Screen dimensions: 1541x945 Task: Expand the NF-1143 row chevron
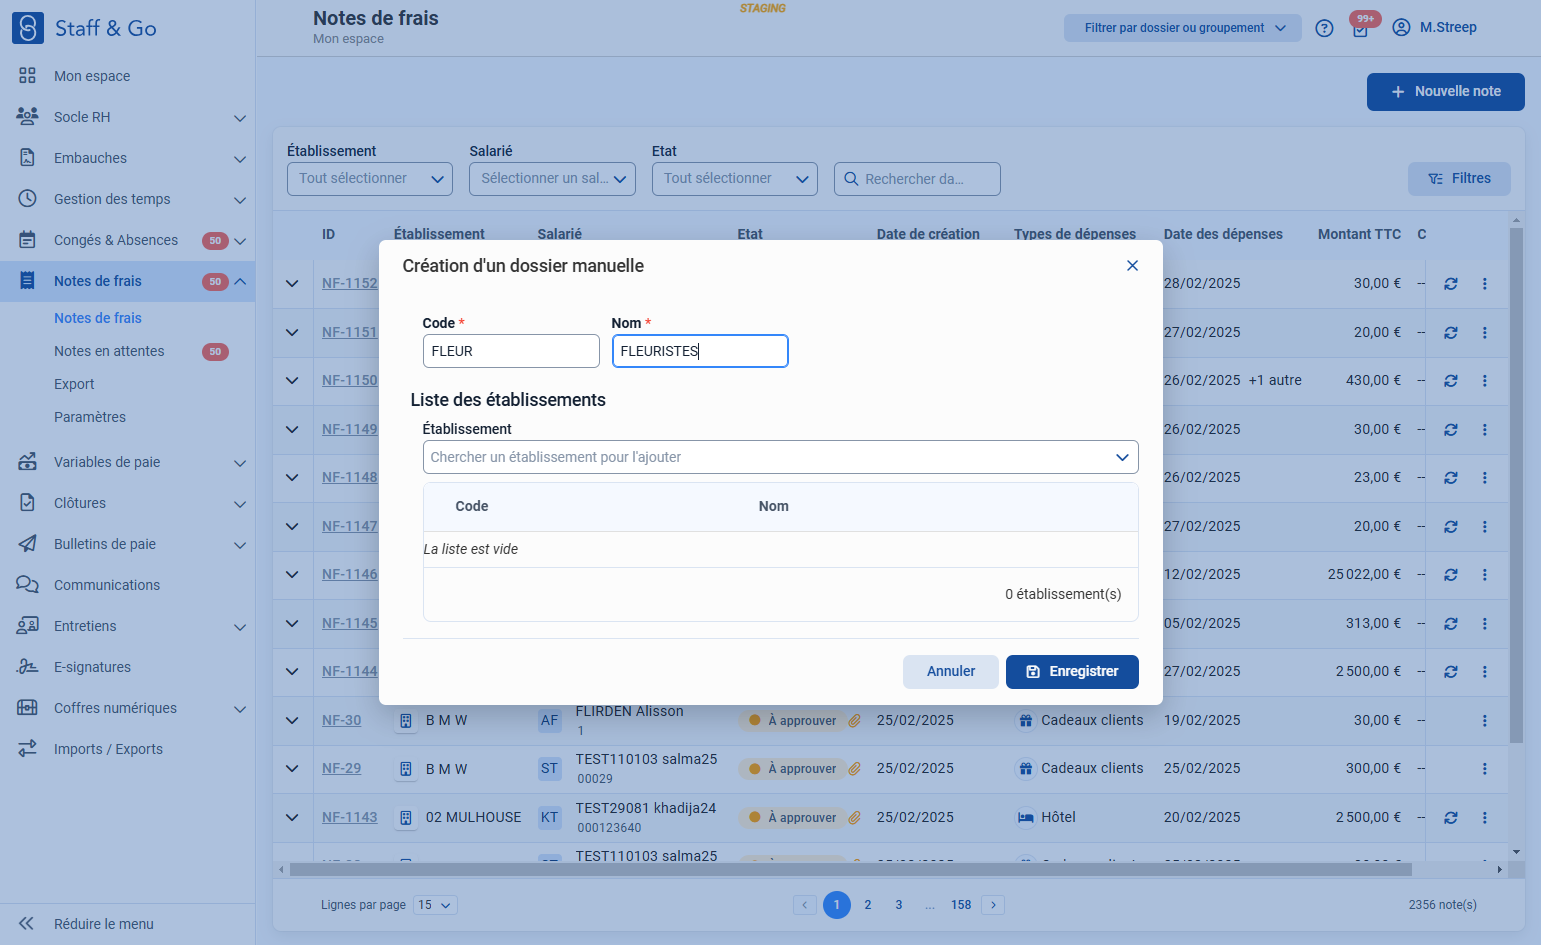pyautogui.click(x=292, y=818)
